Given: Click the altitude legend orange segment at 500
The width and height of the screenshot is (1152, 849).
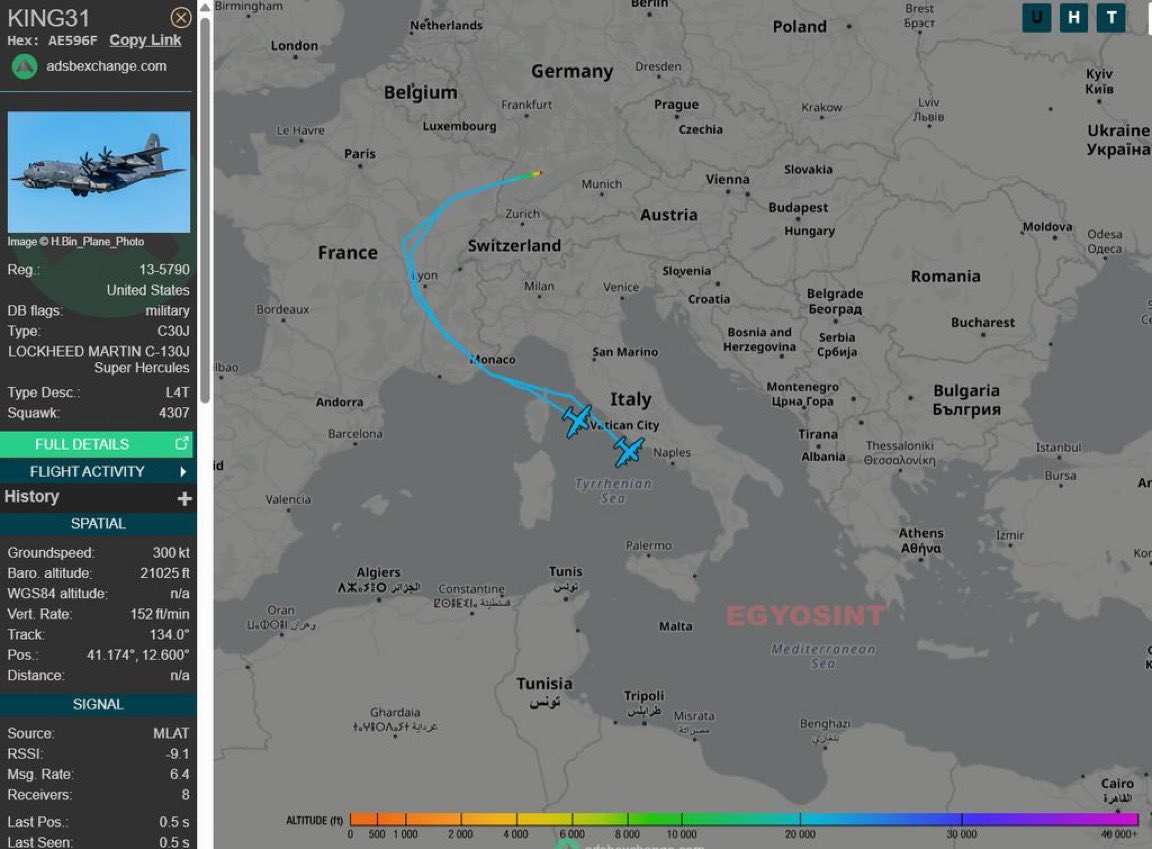Looking at the screenshot, I should [x=377, y=819].
